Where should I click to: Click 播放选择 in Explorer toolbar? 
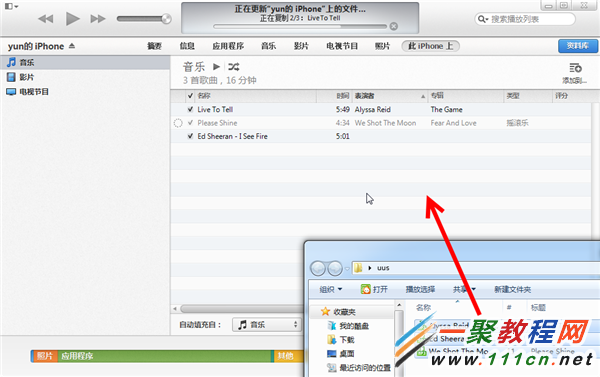420,289
